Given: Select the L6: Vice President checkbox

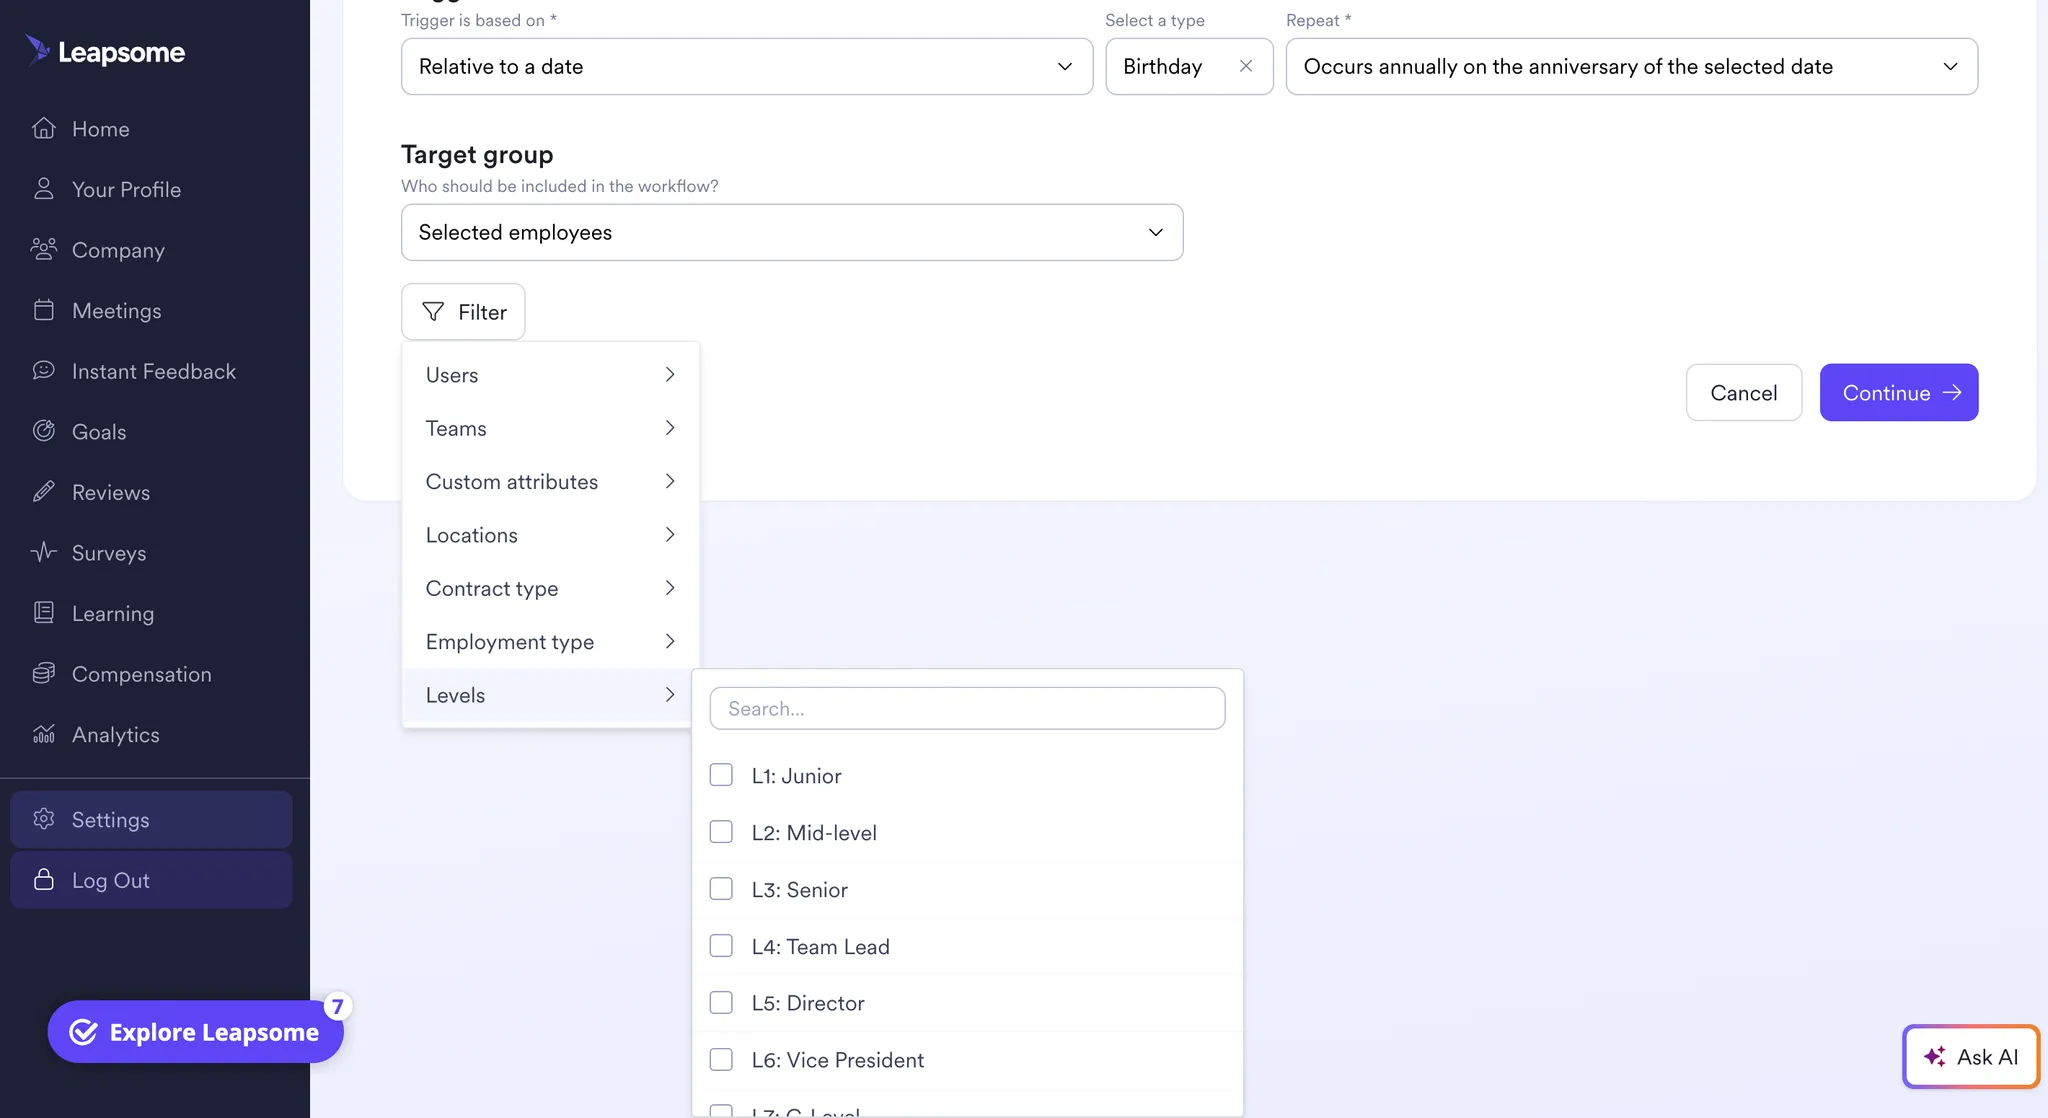Looking at the screenshot, I should 720,1059.
